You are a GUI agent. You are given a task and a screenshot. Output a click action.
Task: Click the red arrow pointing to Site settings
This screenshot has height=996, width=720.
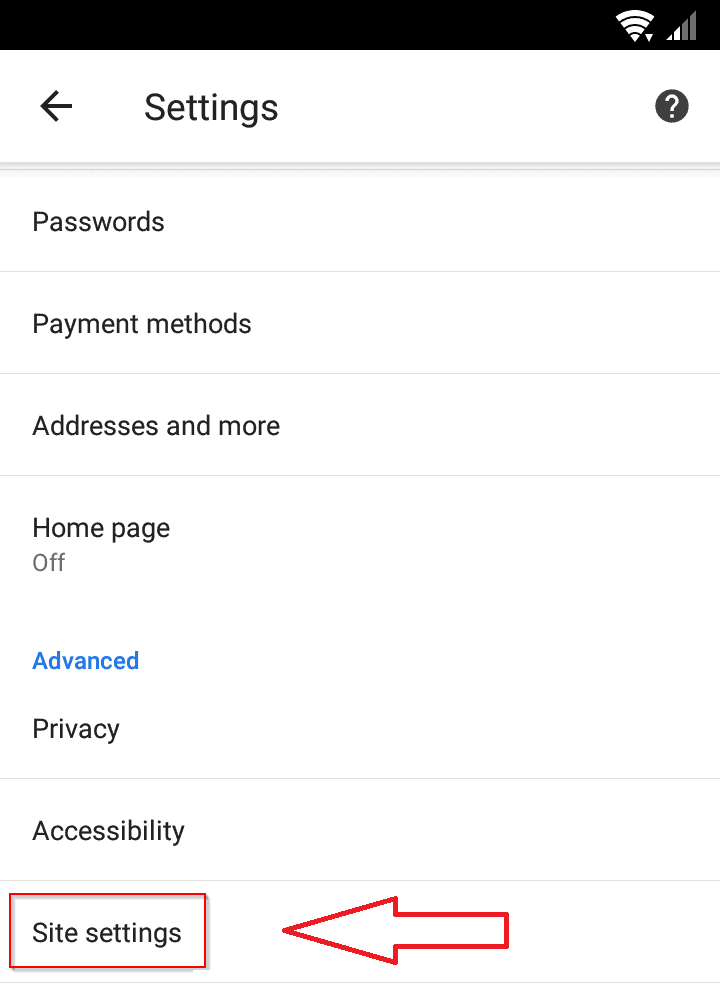(395, 931)
